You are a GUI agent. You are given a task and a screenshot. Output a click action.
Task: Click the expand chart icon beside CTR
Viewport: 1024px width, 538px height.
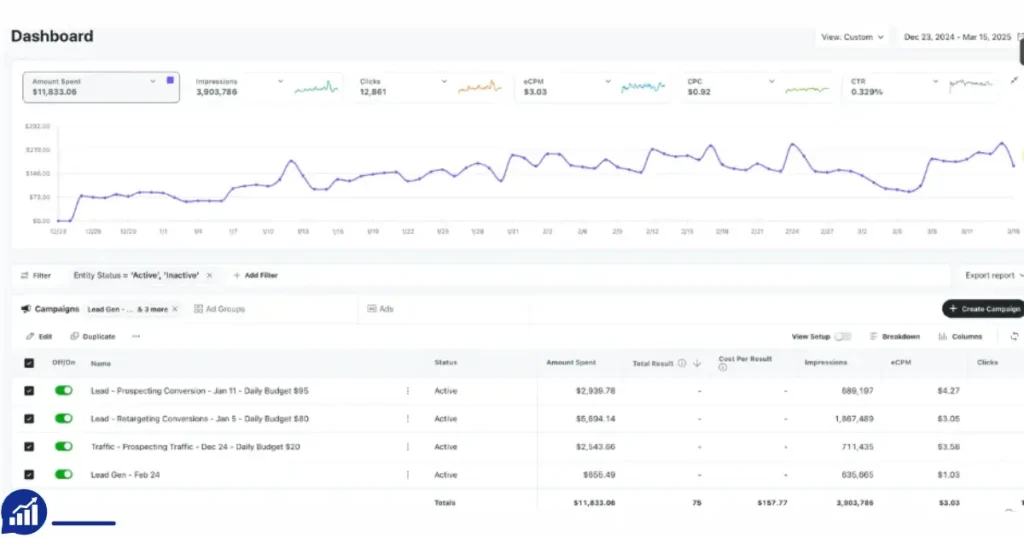(x=1014, y=80)
